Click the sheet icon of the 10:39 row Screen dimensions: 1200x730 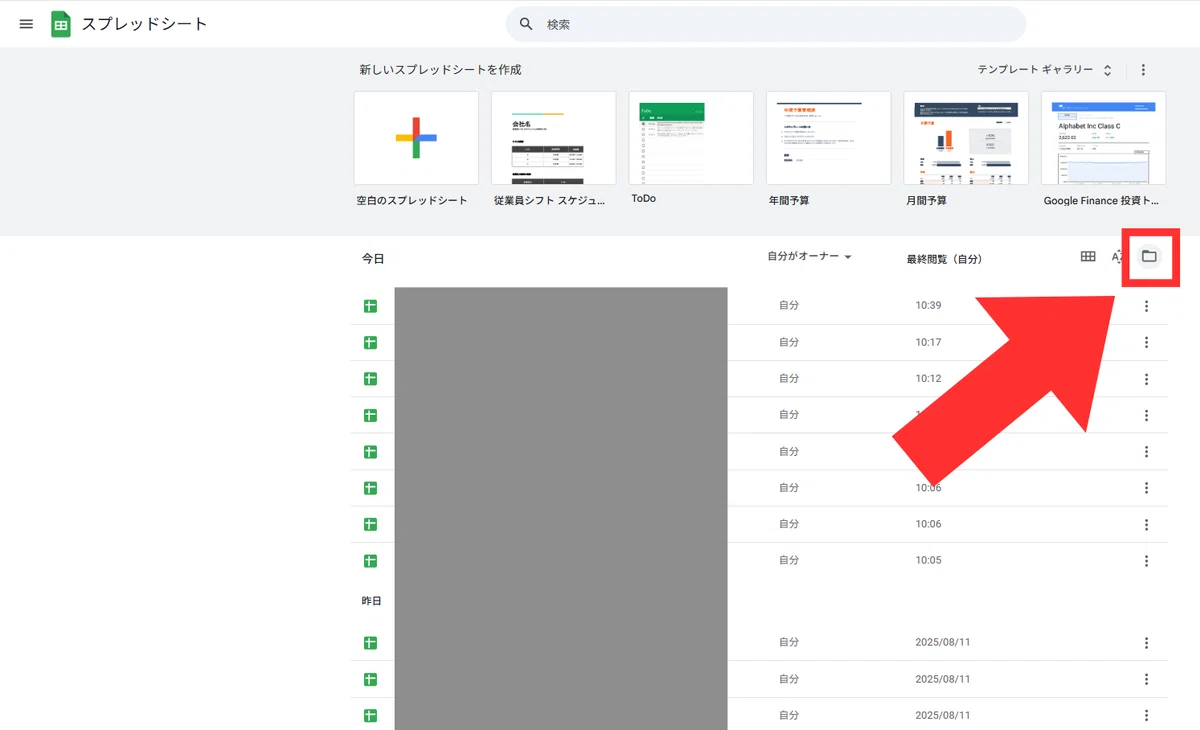[x=370, y=306]
